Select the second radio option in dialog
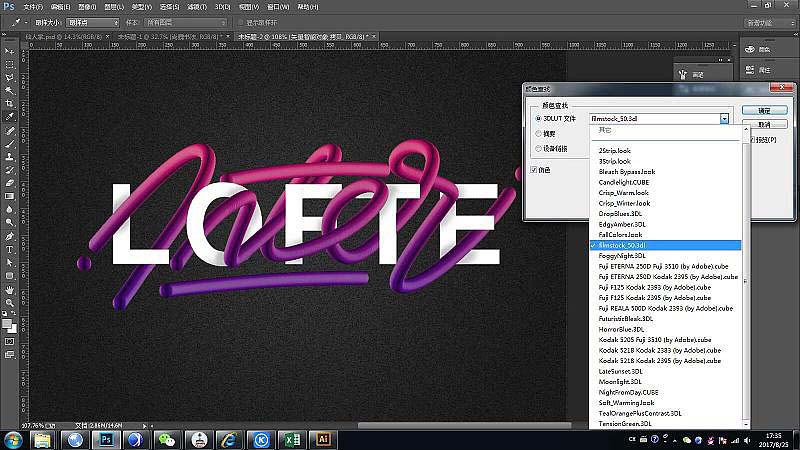The image size is (800, 450). tap(538, 134)
